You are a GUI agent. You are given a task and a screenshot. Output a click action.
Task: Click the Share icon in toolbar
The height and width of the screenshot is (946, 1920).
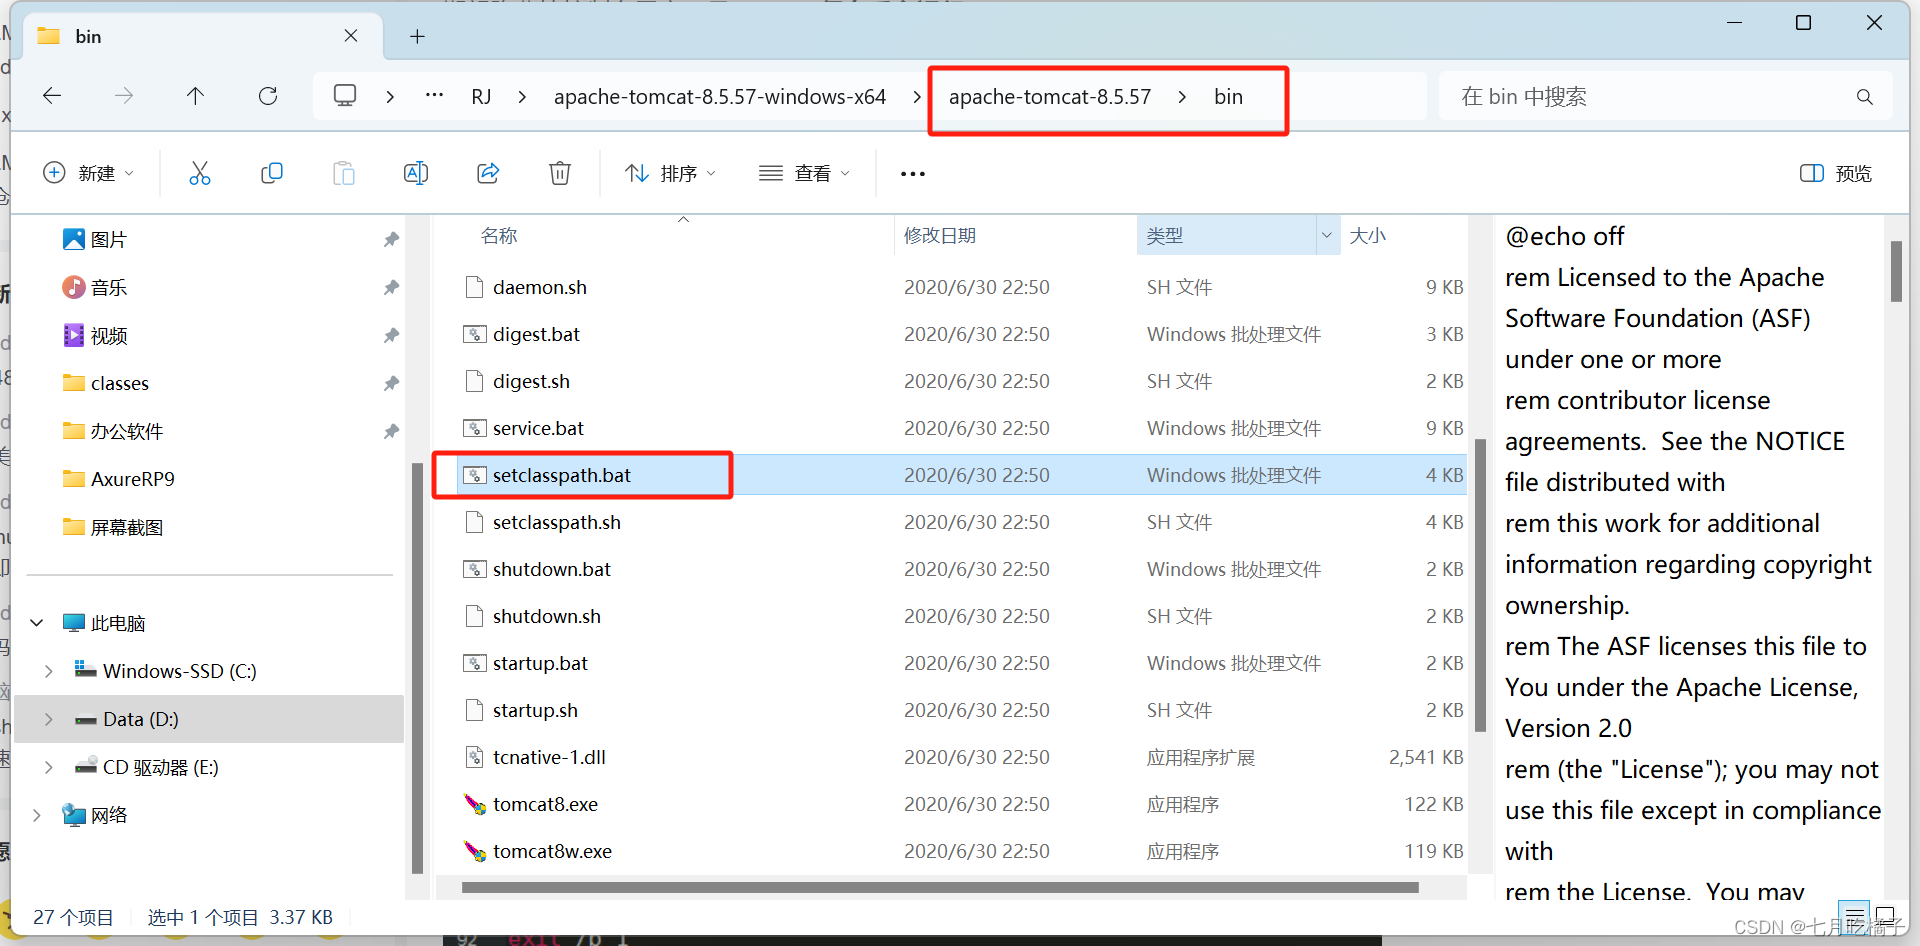pyautogui.click(x=488, y=173)
